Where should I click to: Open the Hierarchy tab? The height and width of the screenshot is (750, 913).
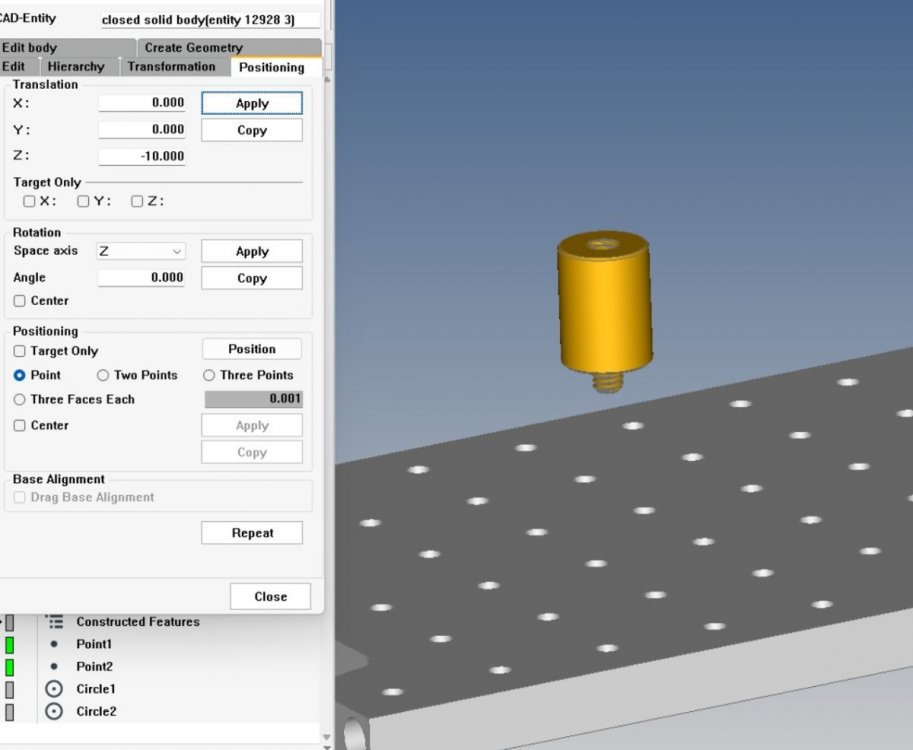click(x=75, y=67)
